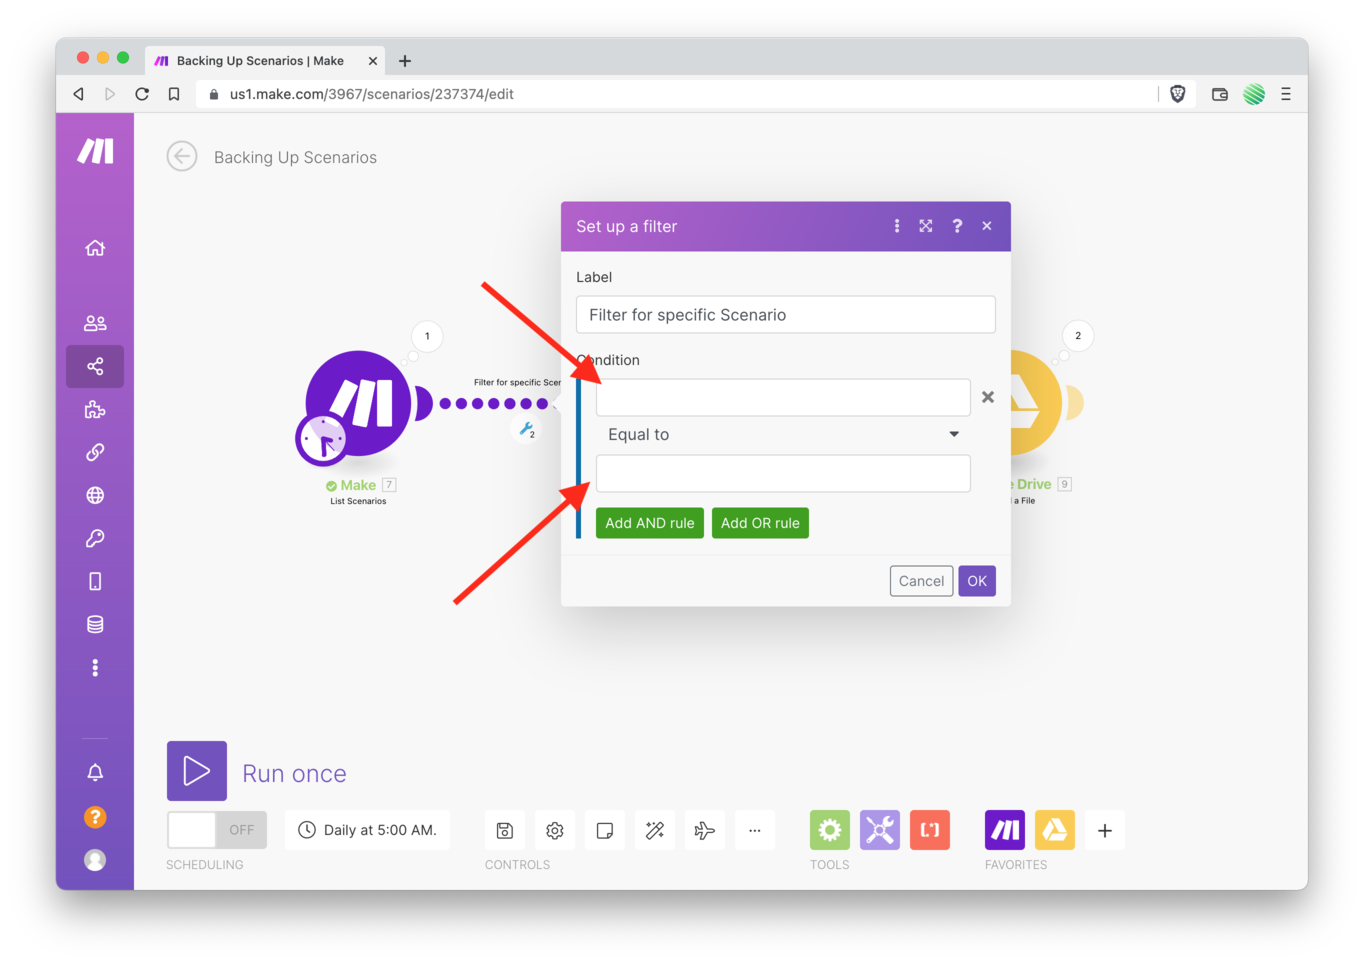The image size is (1364, 964).
Task: Reload the page in browser
Action: pos(142,94)
